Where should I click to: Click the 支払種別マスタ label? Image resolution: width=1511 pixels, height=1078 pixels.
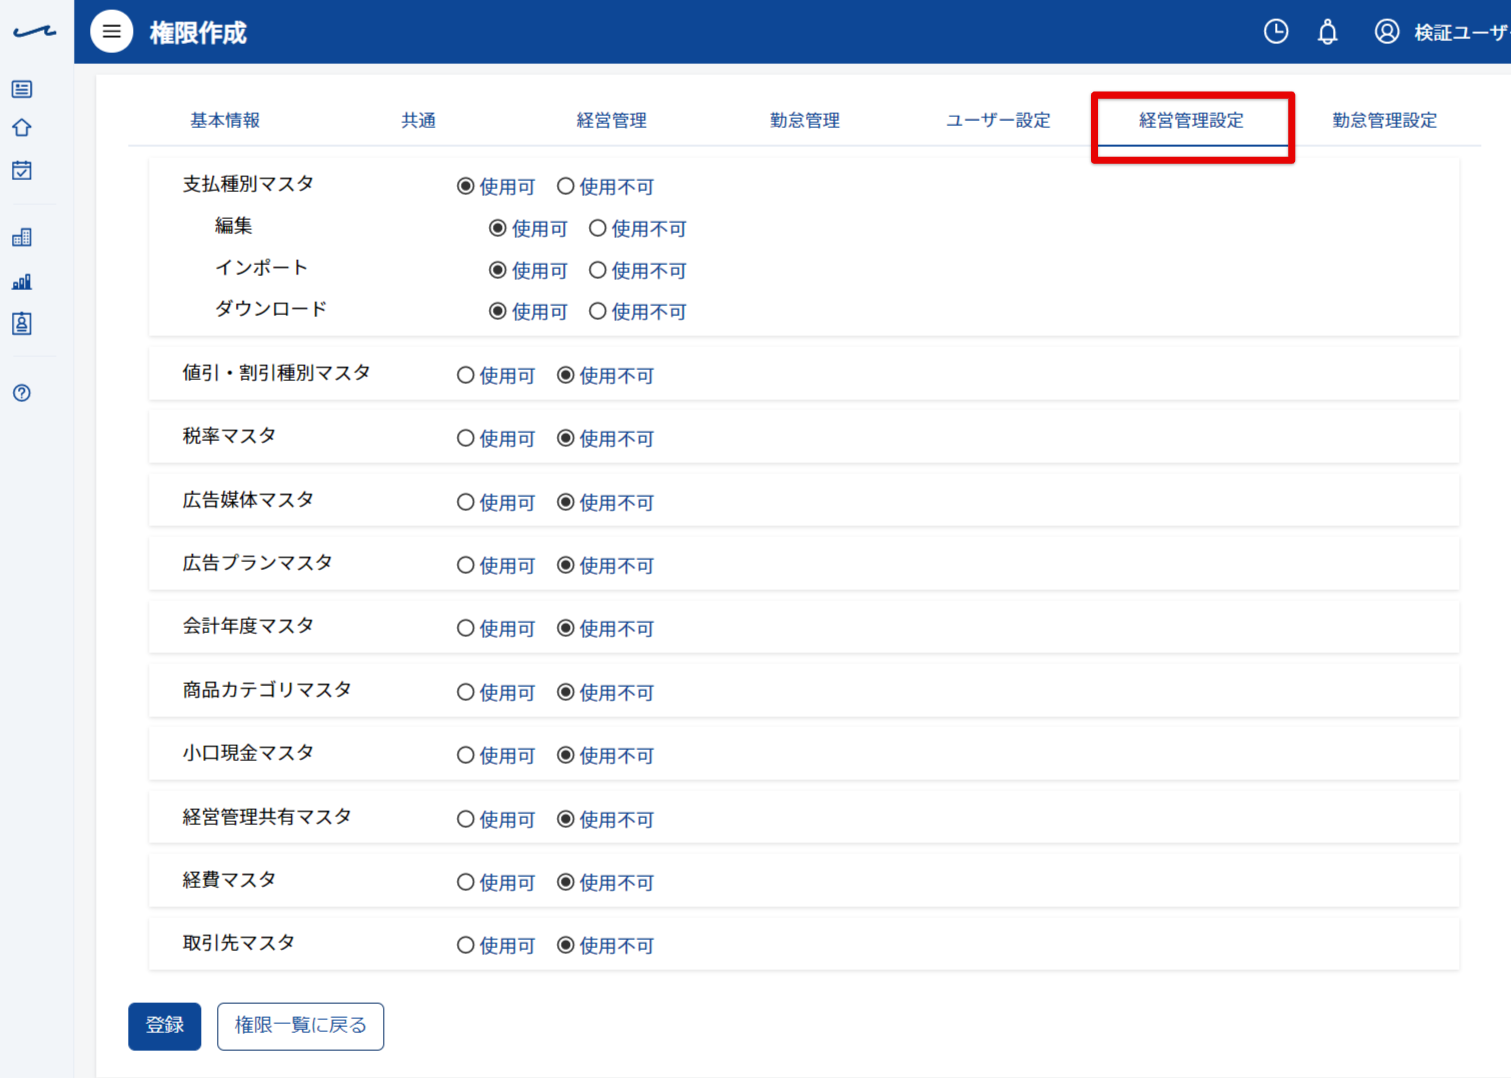(x=248, y=184)
